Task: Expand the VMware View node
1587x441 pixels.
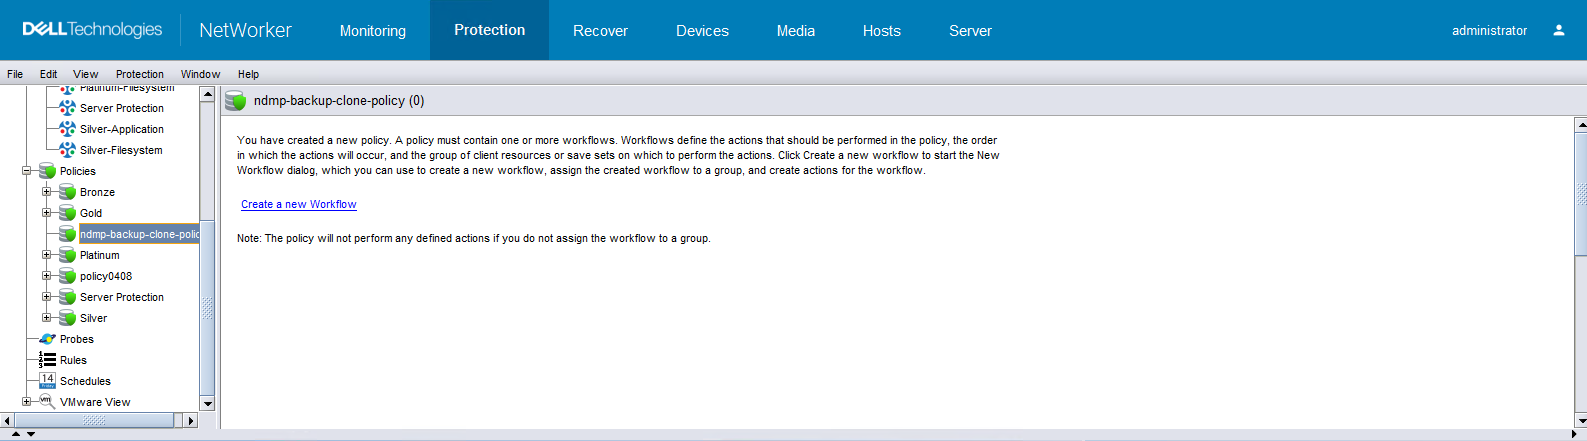Action: 27,402
